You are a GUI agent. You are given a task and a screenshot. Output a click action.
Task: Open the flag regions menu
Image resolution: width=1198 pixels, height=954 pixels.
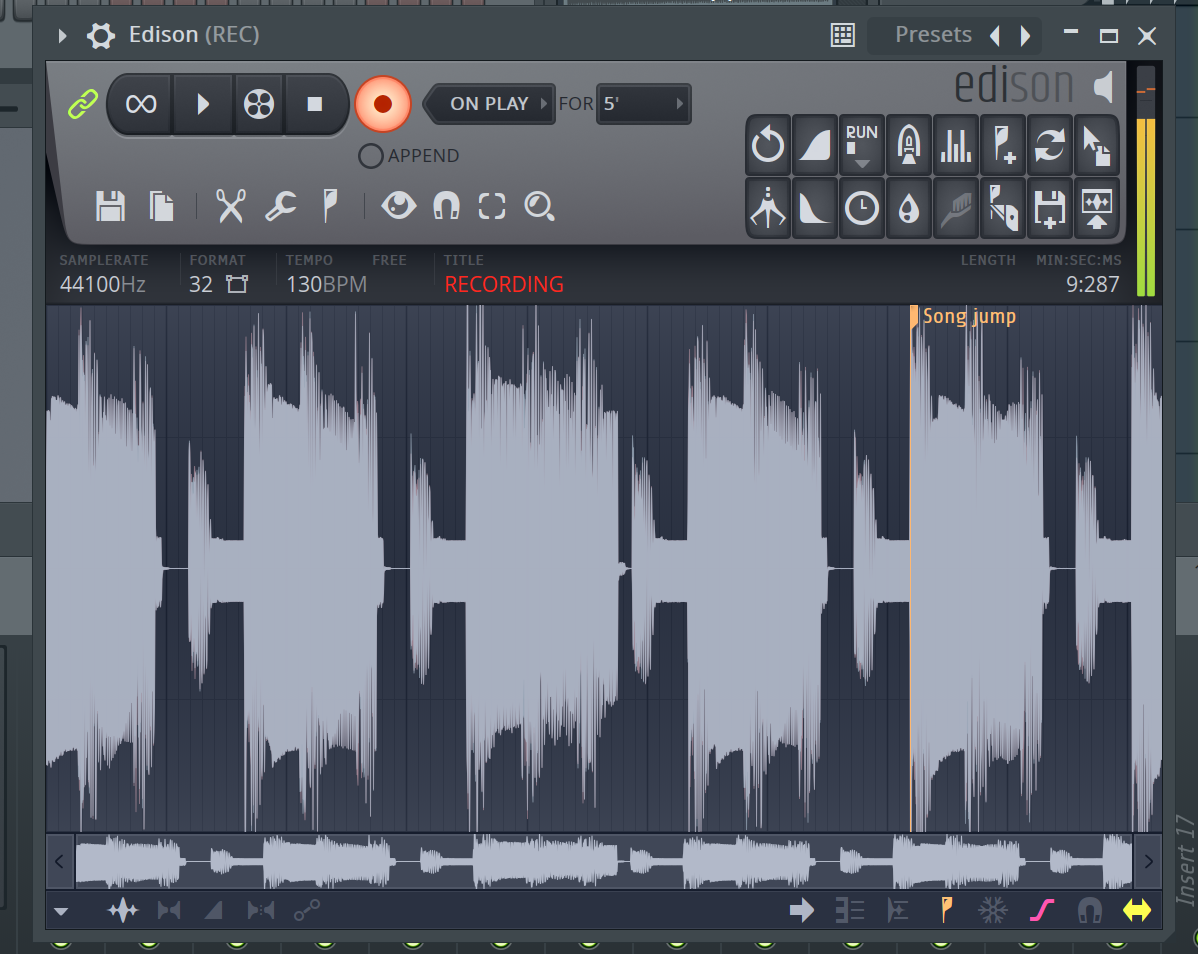tap(330, 206)
